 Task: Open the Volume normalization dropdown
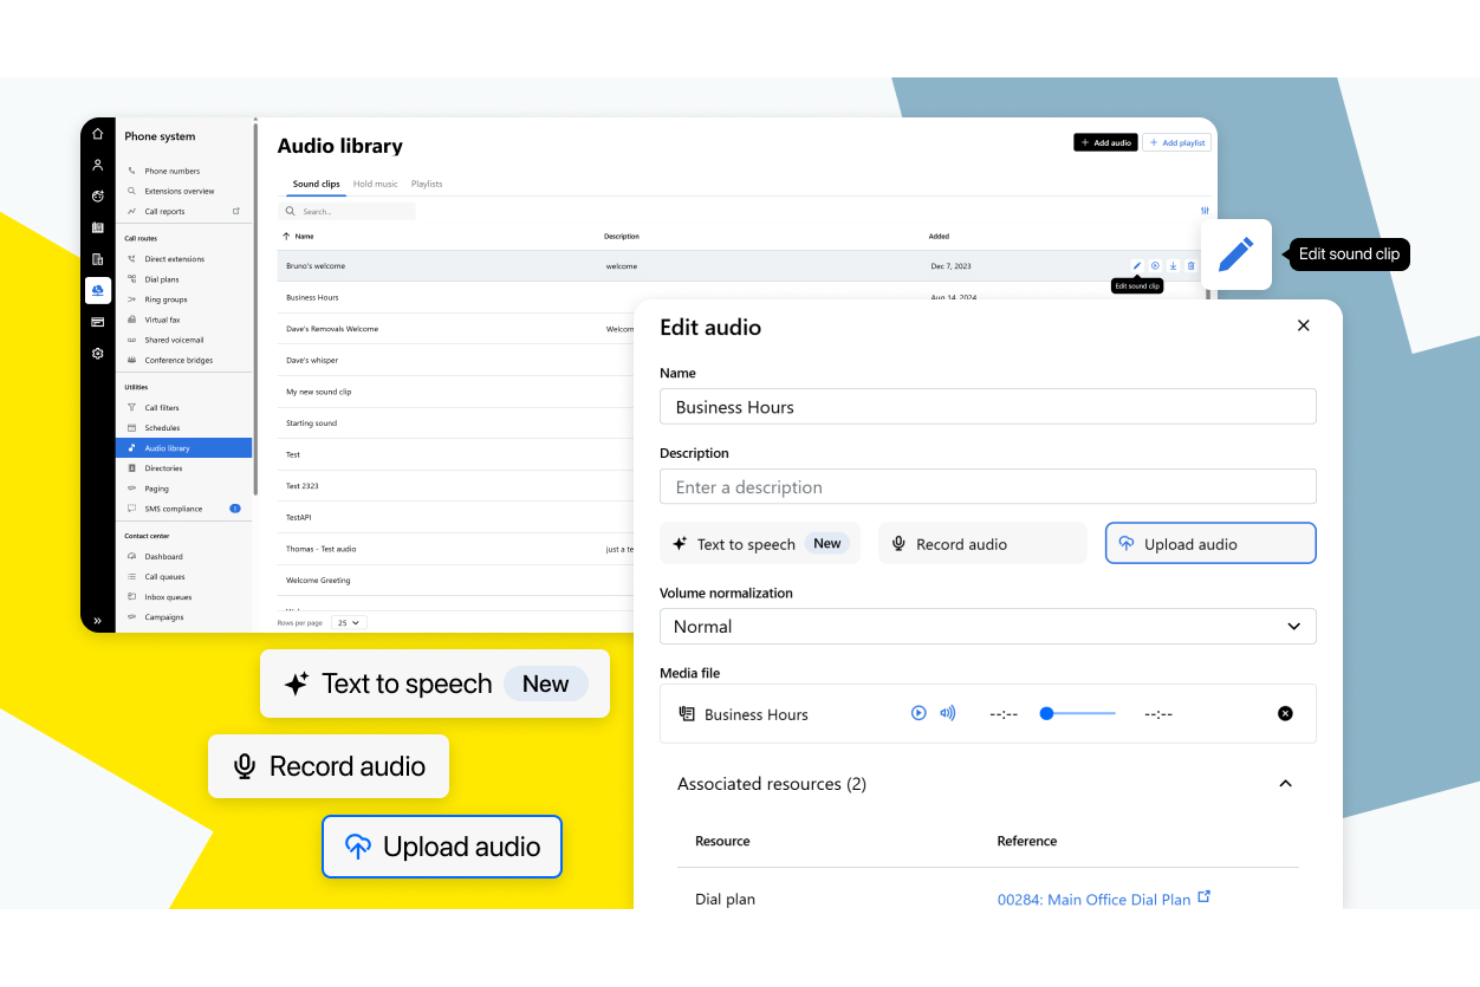[988, 626]
